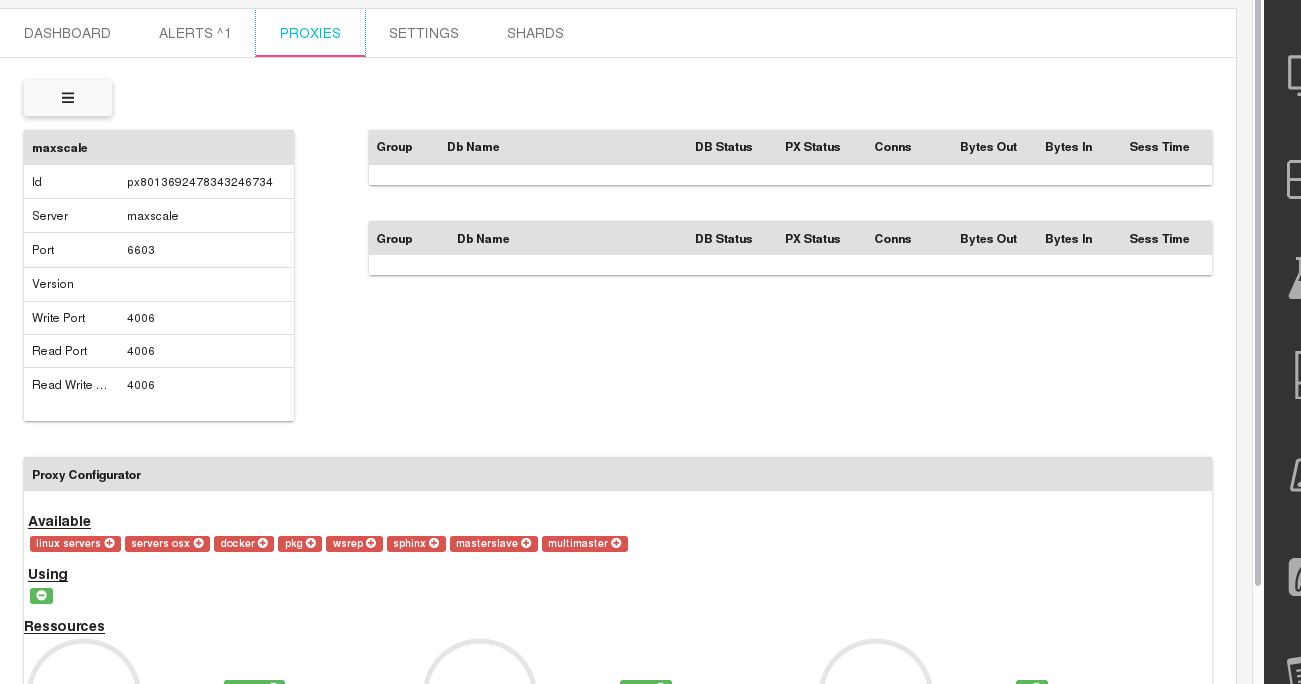Image resolution: width=1301 pixels, height=684 pixels.
Task: Click Bytes In header in upper proxy table
Action: click(1068, 147)
